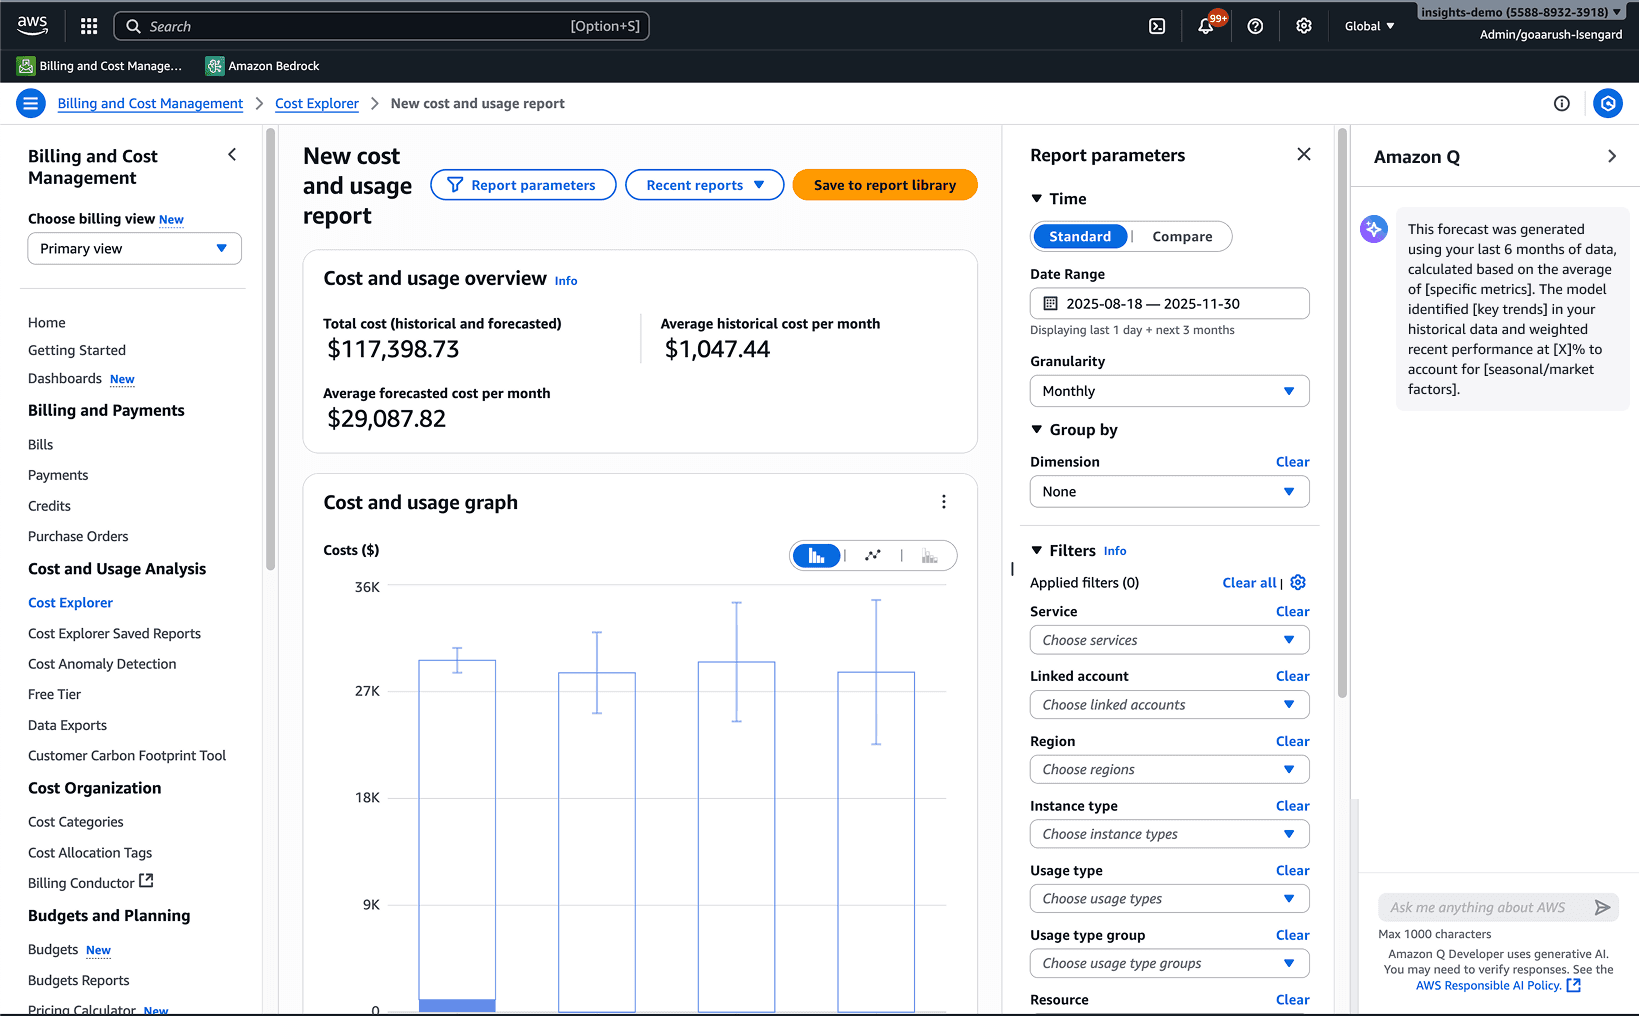Open the AWS services grid menu
This screenshot has height=1016, width=1640.
pyautogui.click(x=89, y=26)
